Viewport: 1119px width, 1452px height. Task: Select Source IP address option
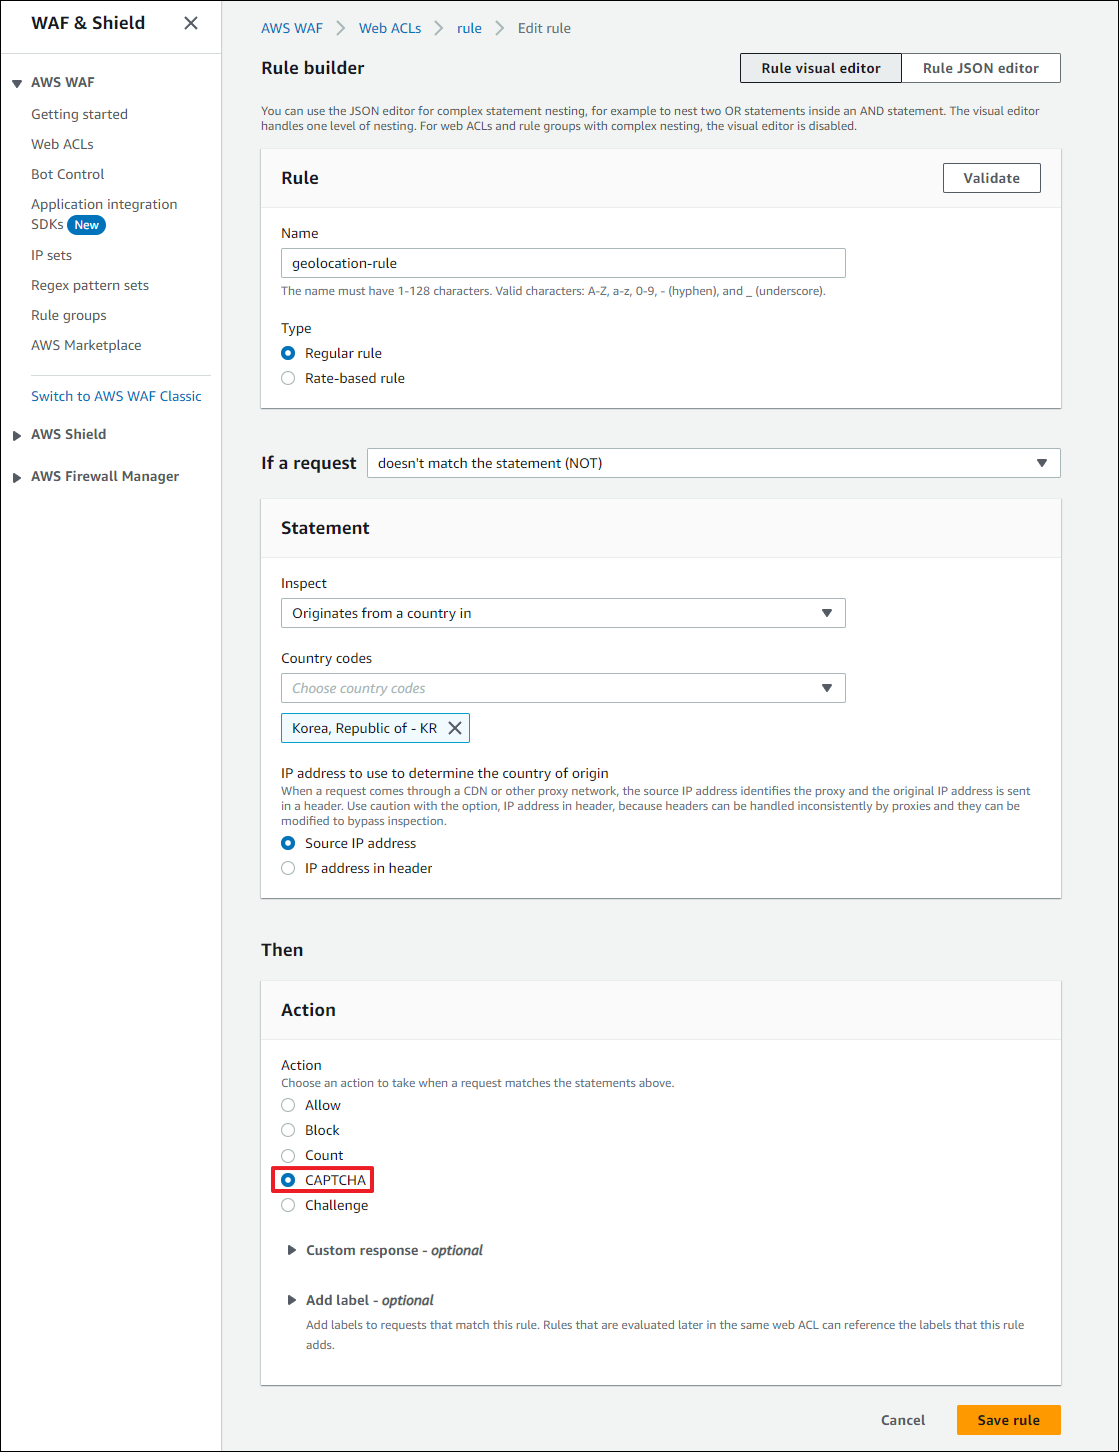(x=288, y=843)
